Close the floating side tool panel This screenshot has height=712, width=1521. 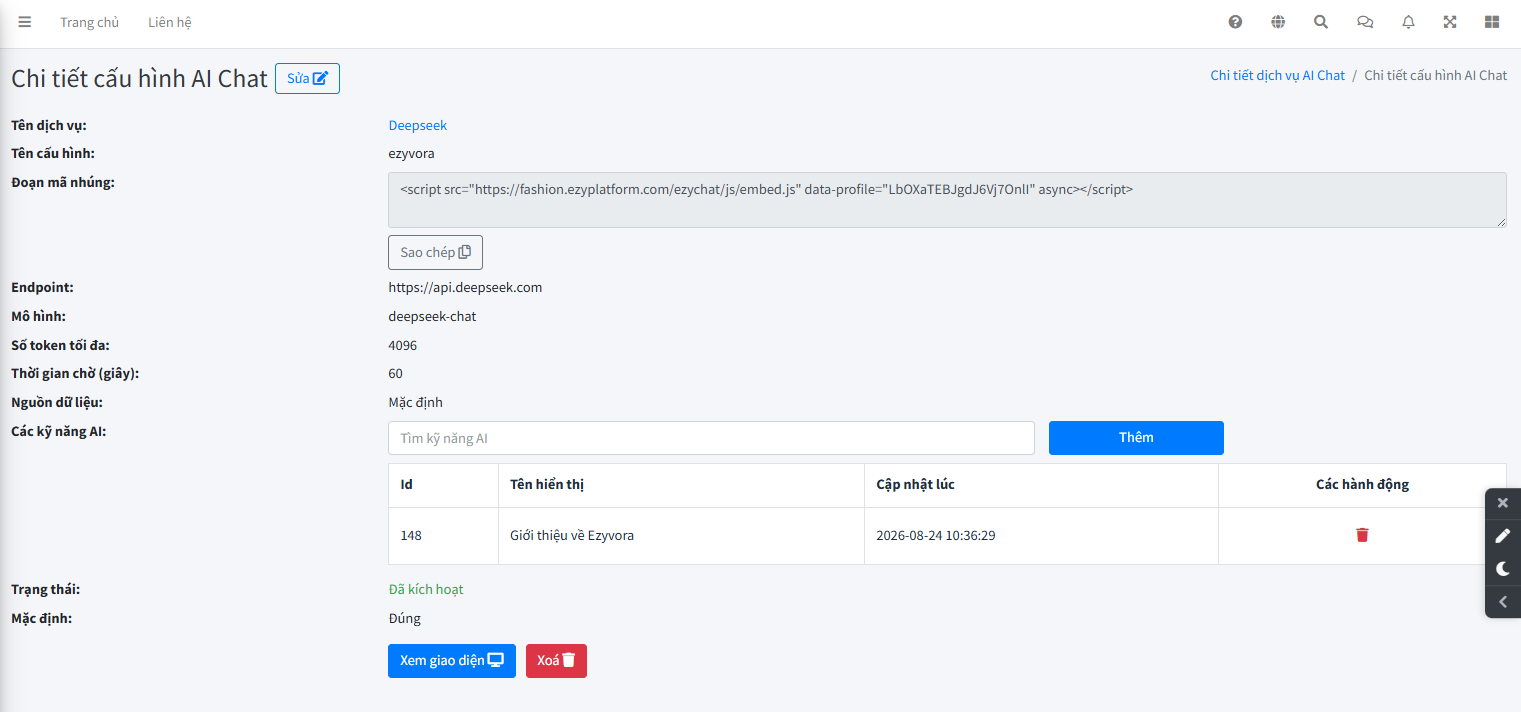tap(1503, 503)
